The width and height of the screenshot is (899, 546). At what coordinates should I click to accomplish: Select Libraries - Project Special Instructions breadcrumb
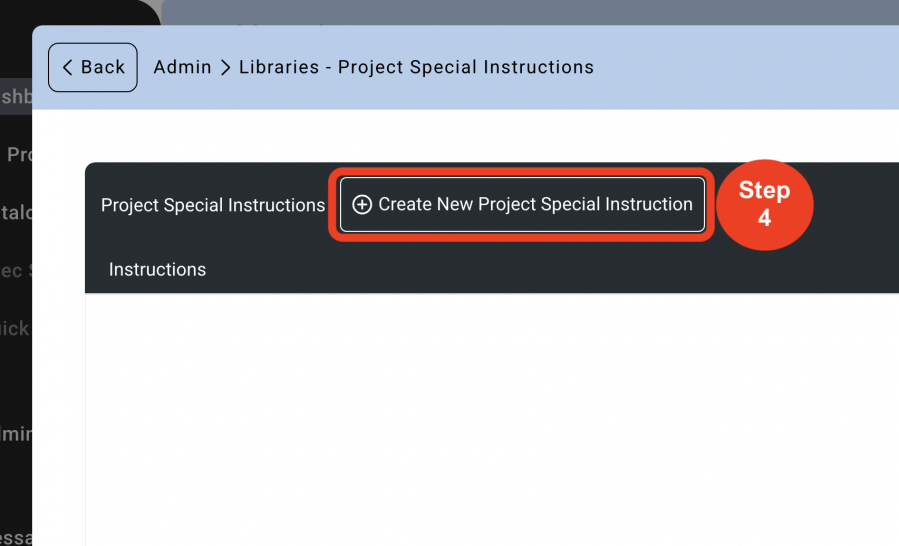pyautogui.click(x=416, y=67)
